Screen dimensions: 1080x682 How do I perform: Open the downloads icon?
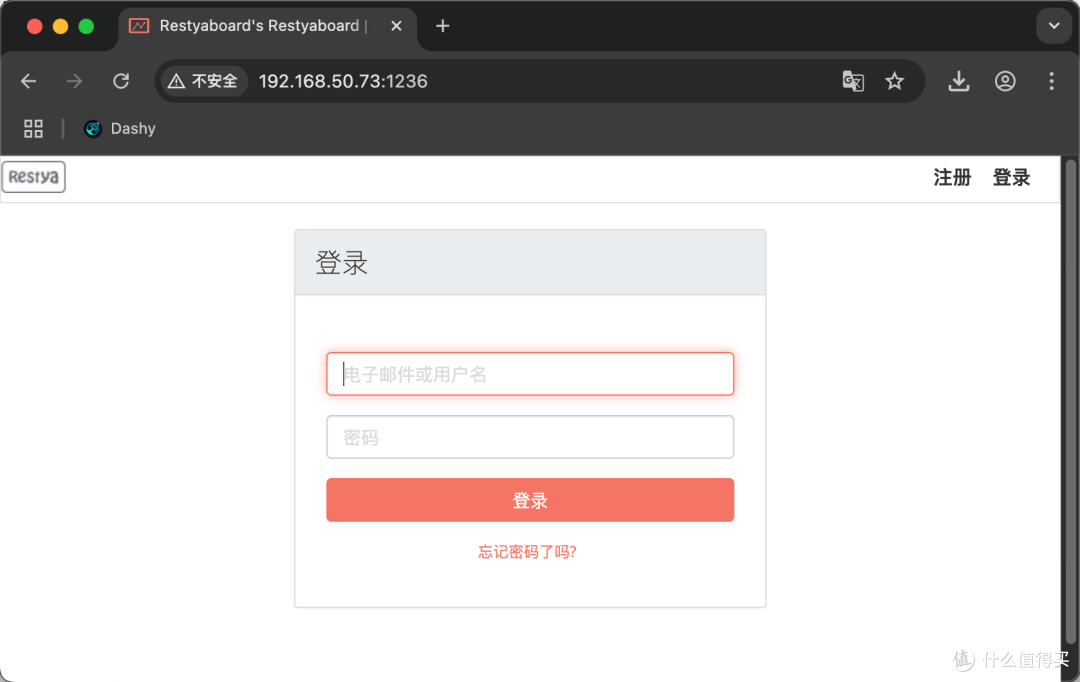959,81
